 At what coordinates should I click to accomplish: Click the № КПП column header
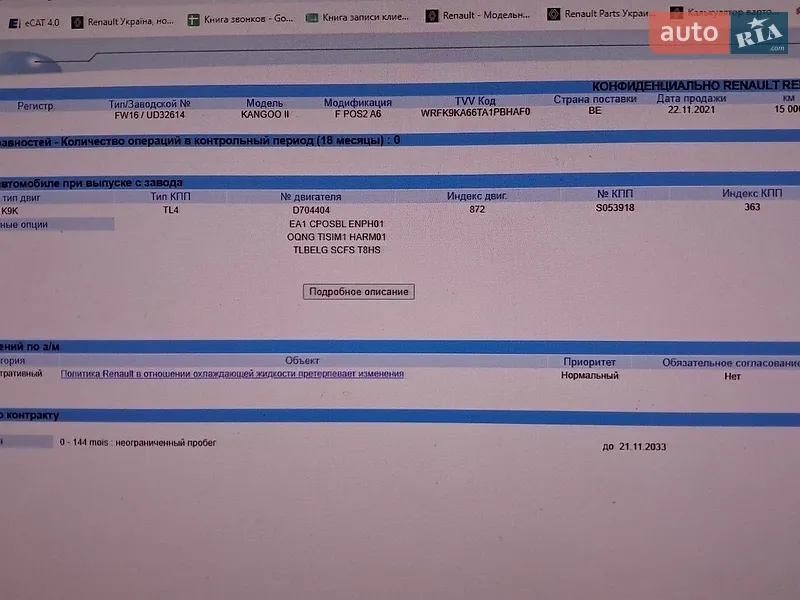tap(615, 194)
